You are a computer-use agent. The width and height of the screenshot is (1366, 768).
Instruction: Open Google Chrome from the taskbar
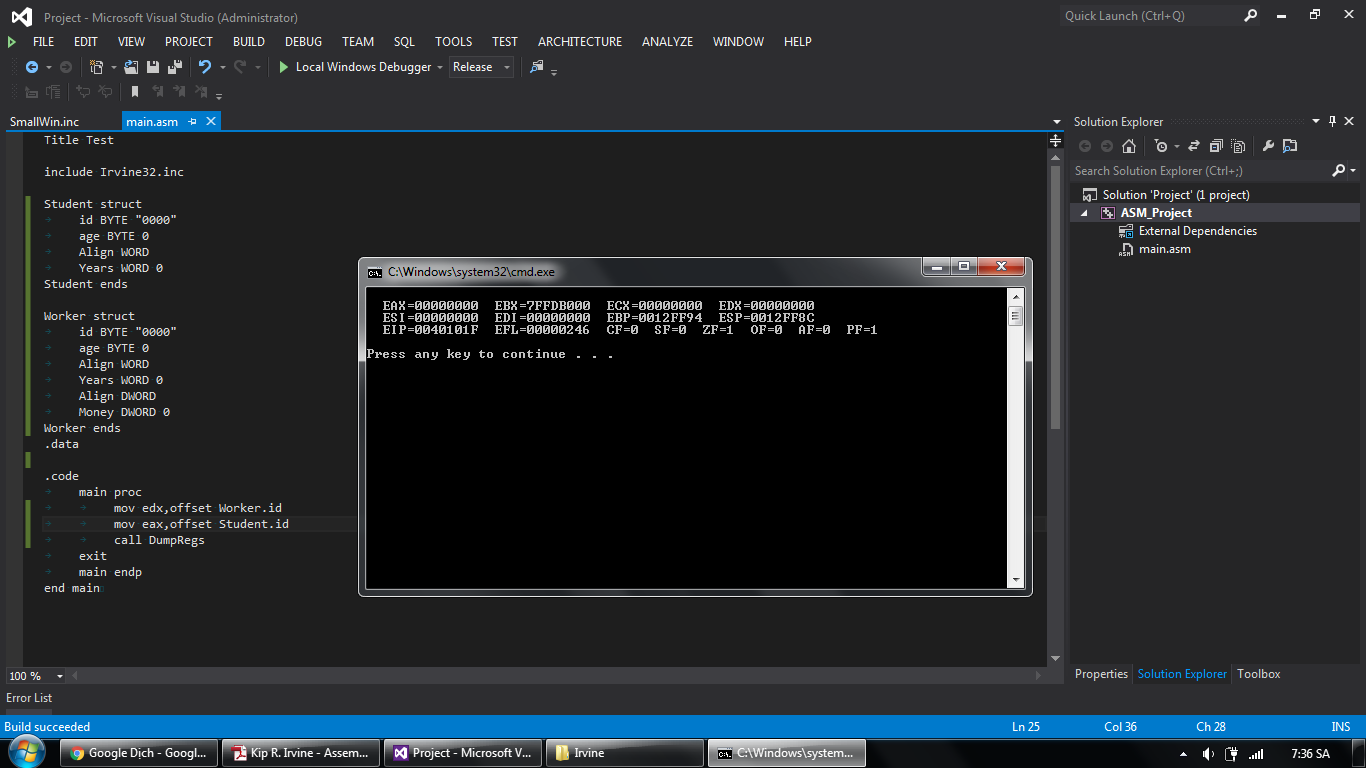[x=138, y=753]
